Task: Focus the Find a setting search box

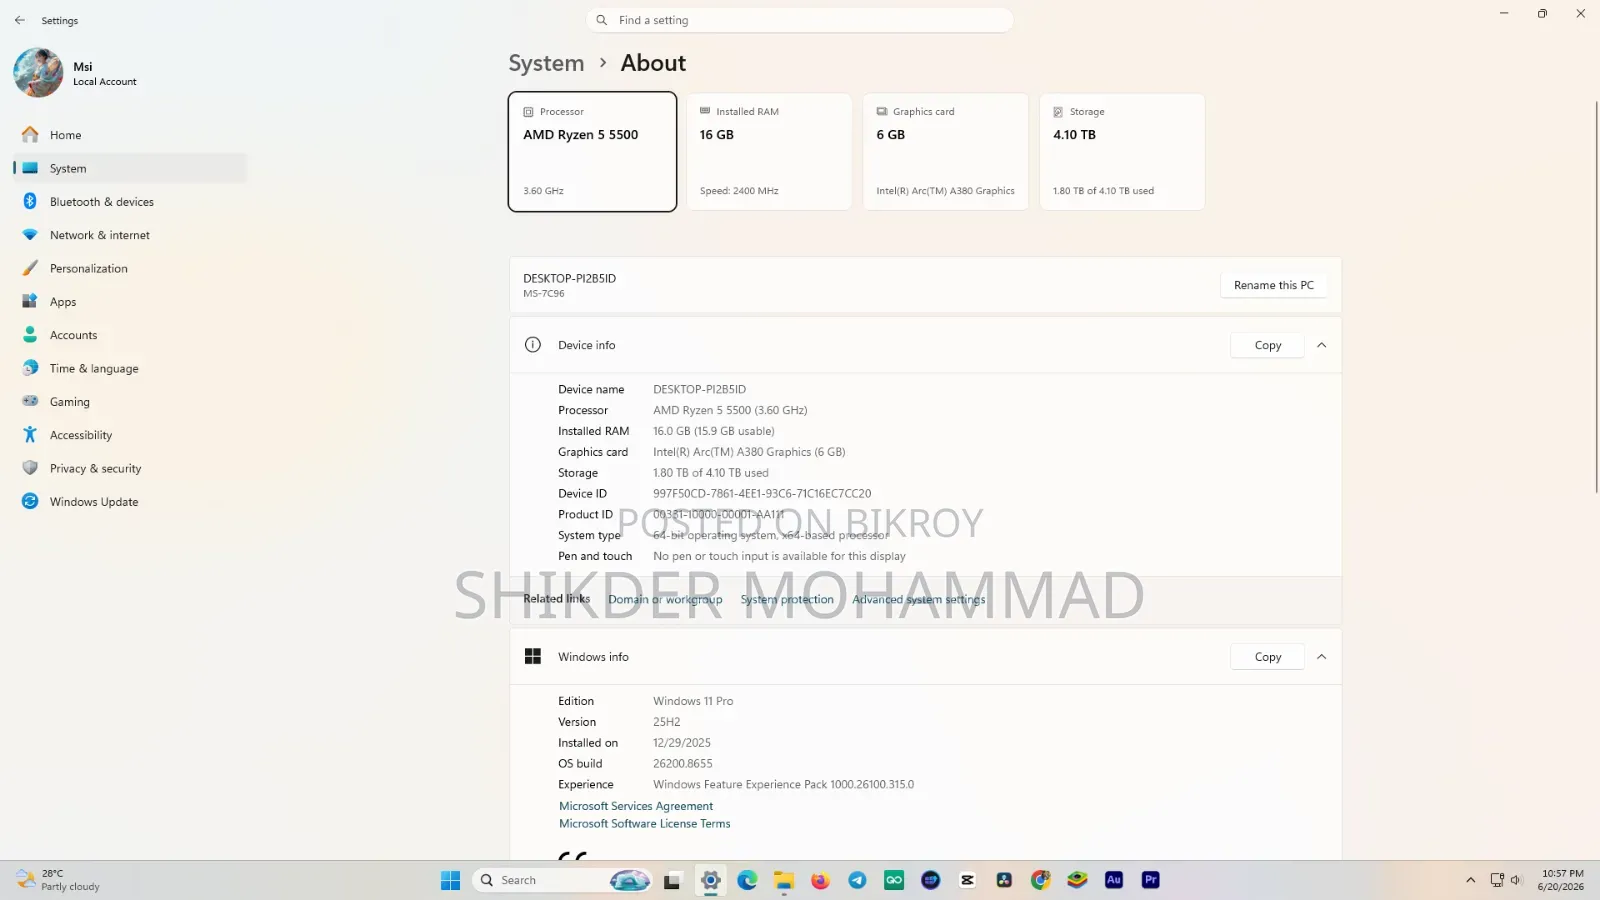Action: click(799, 20)
